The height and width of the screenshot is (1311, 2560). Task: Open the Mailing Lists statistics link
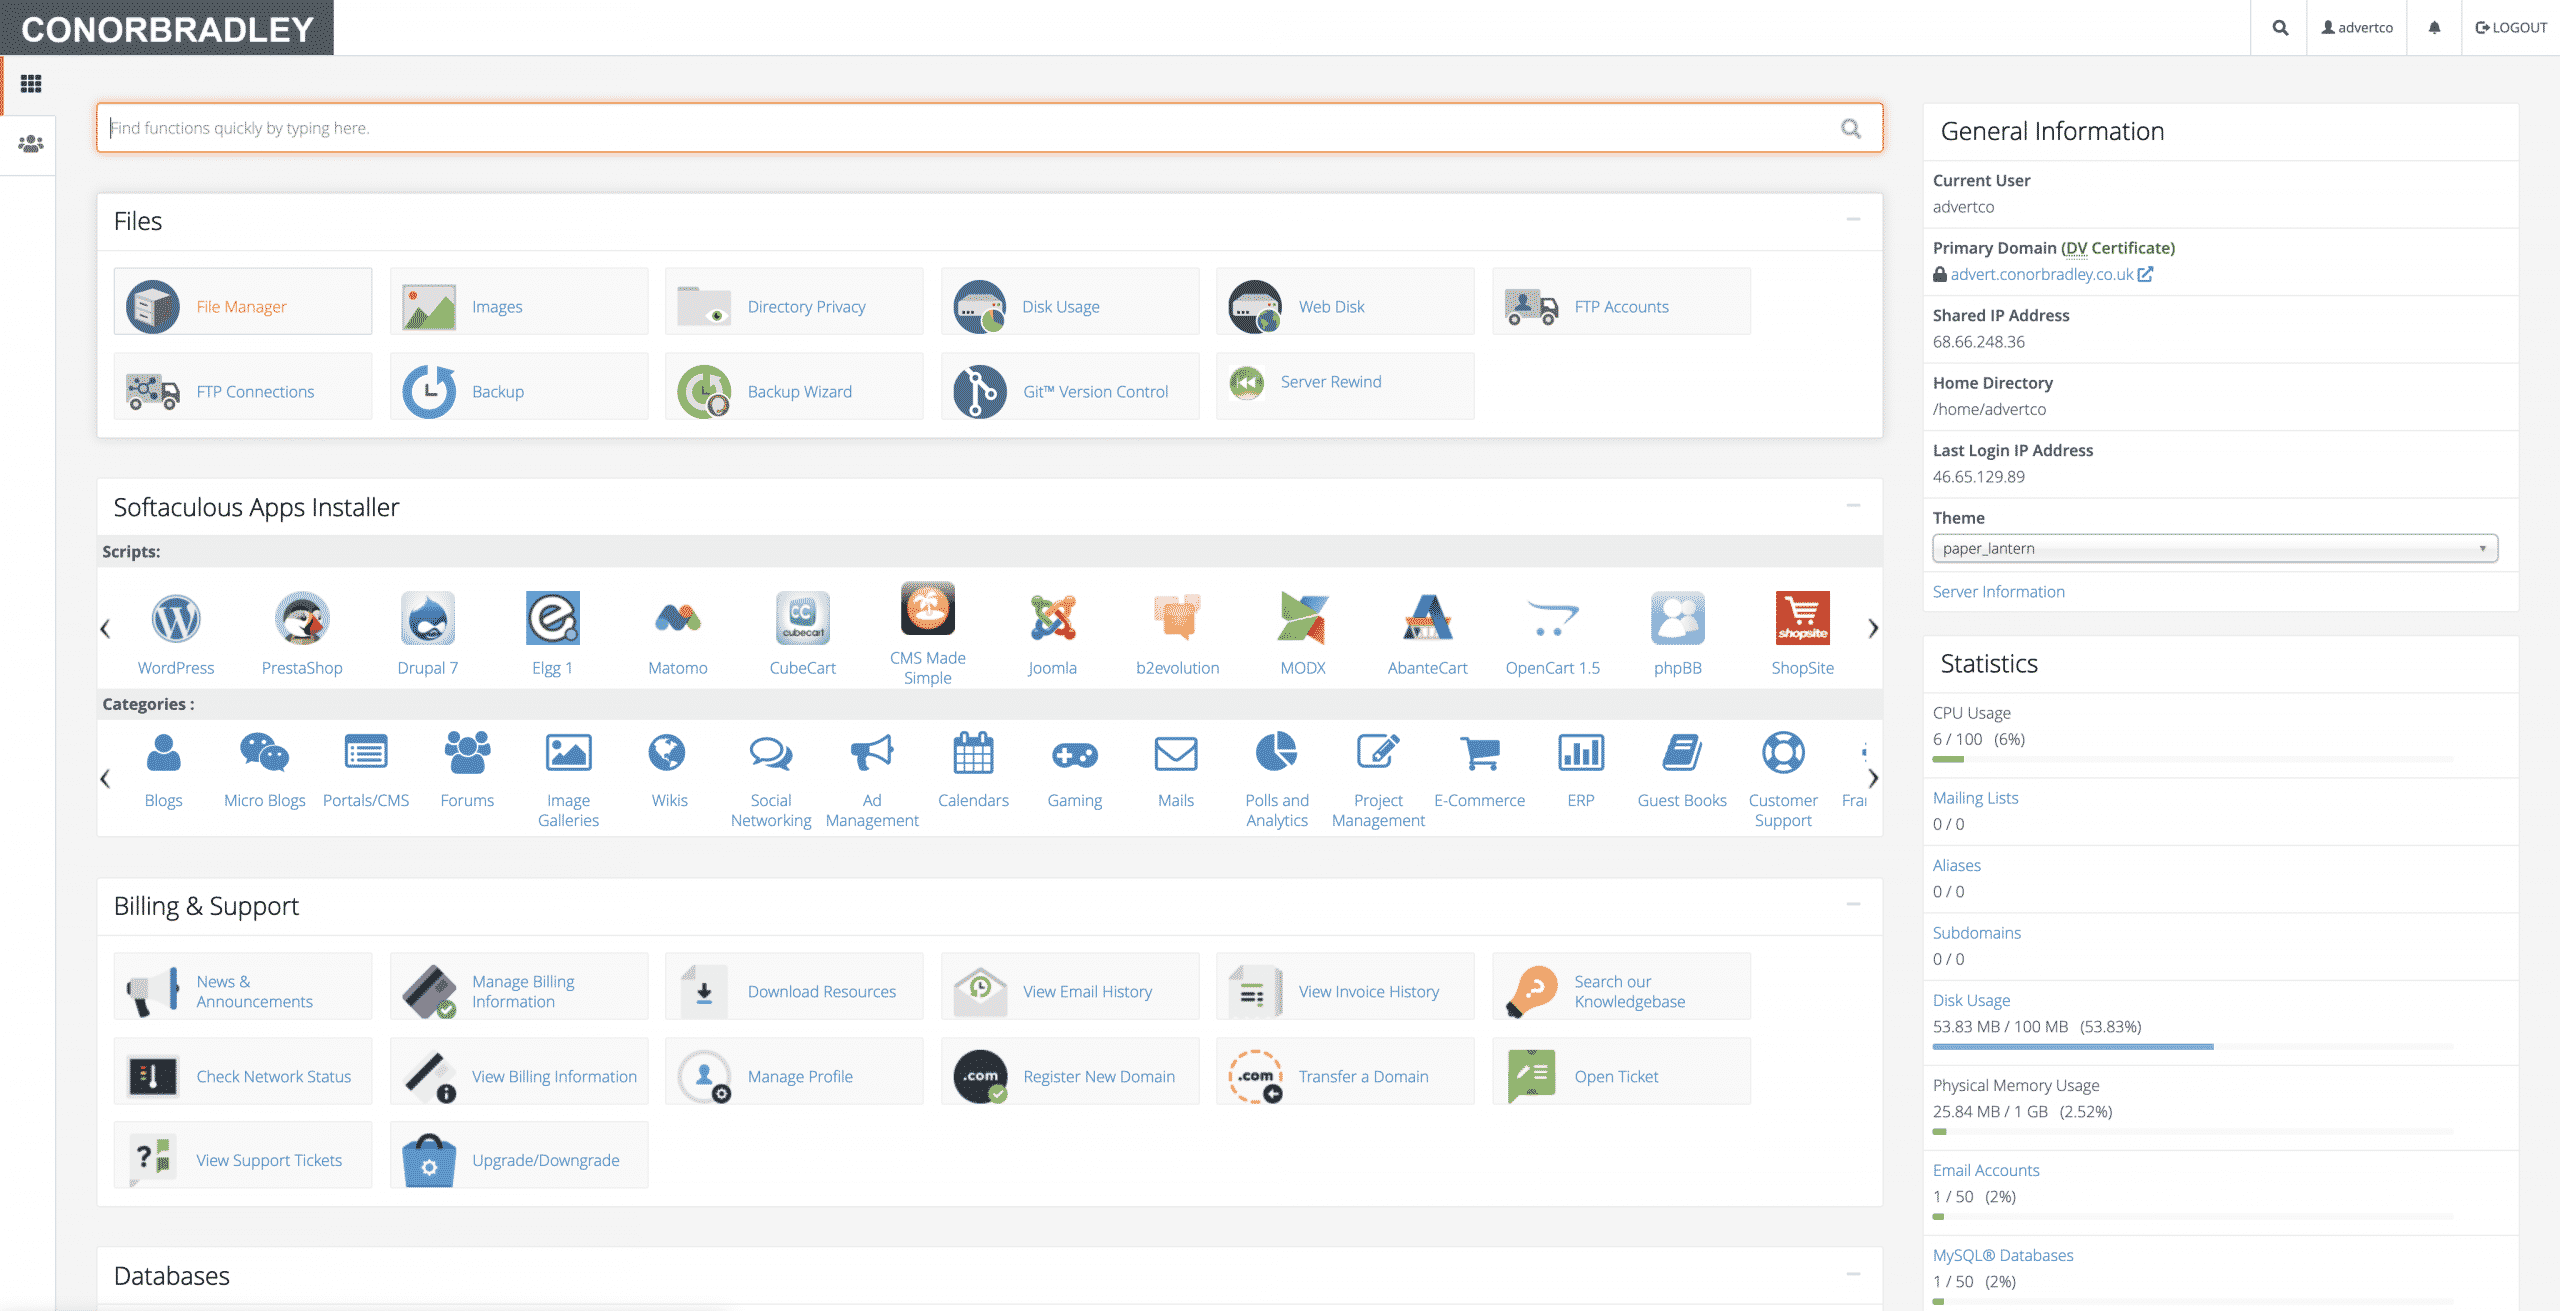point(1975,798)
